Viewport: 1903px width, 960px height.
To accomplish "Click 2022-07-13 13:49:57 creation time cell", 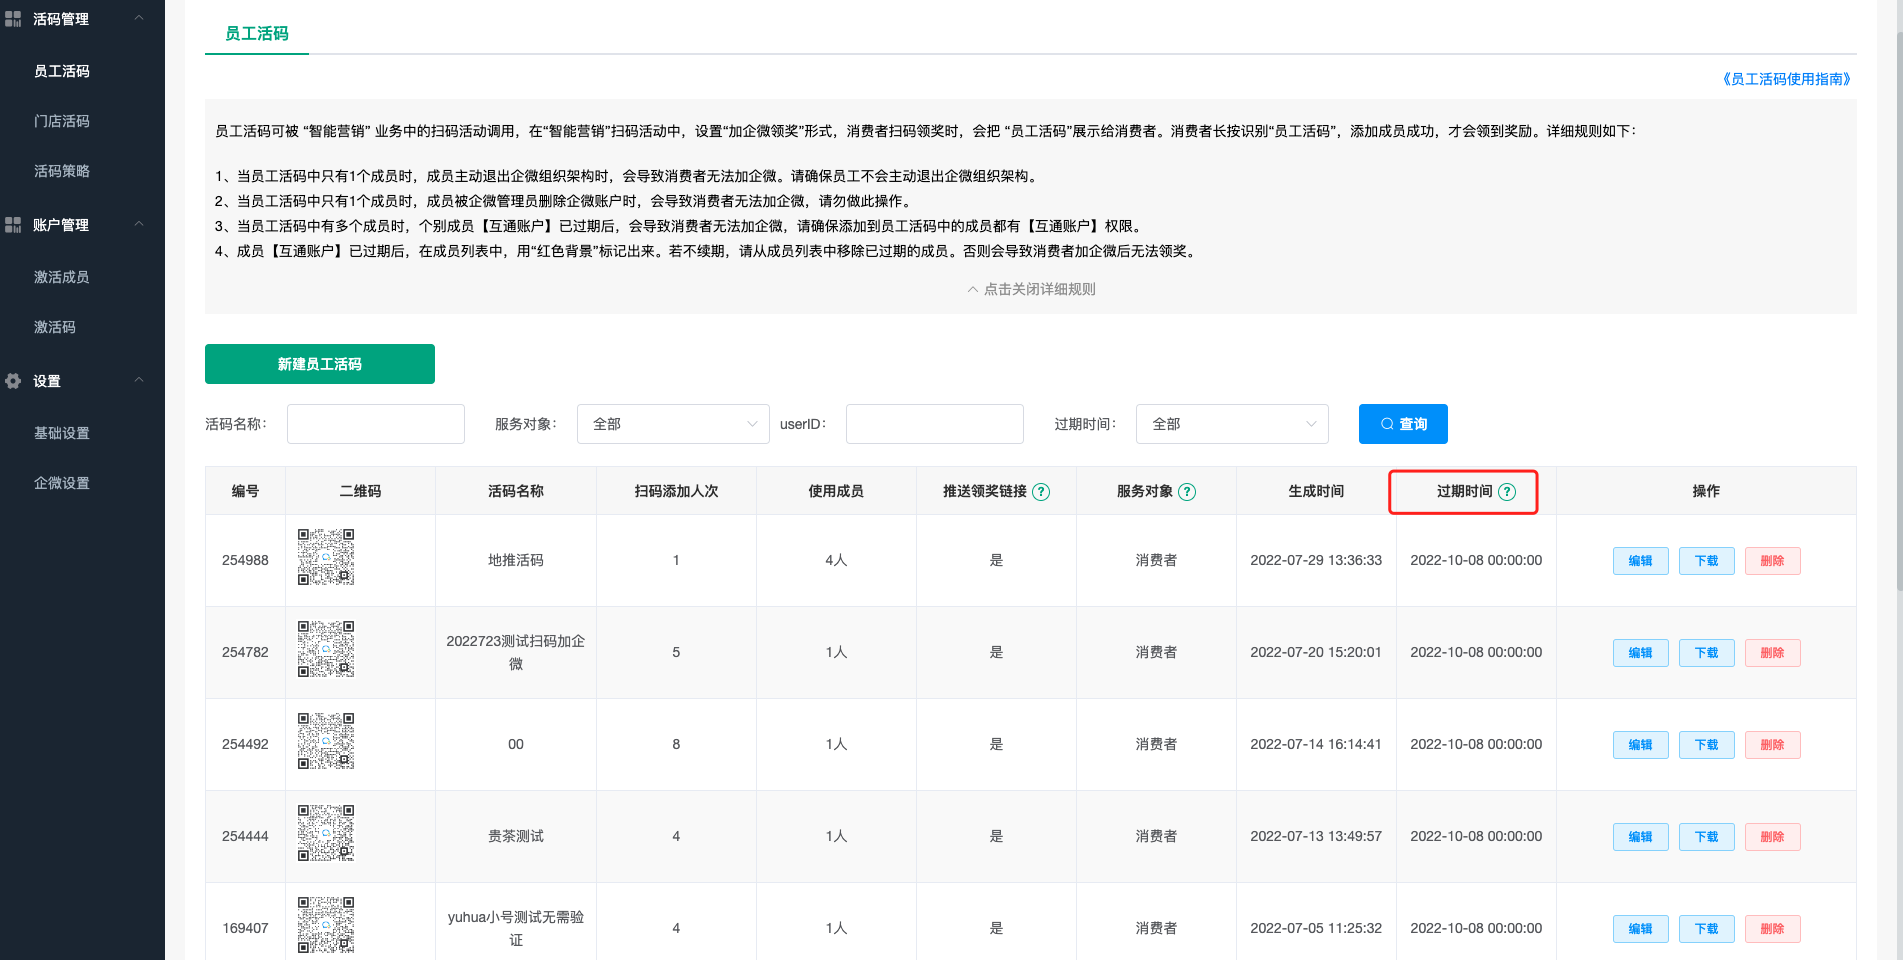I will pyautogui.click(x=1316, y=837).
